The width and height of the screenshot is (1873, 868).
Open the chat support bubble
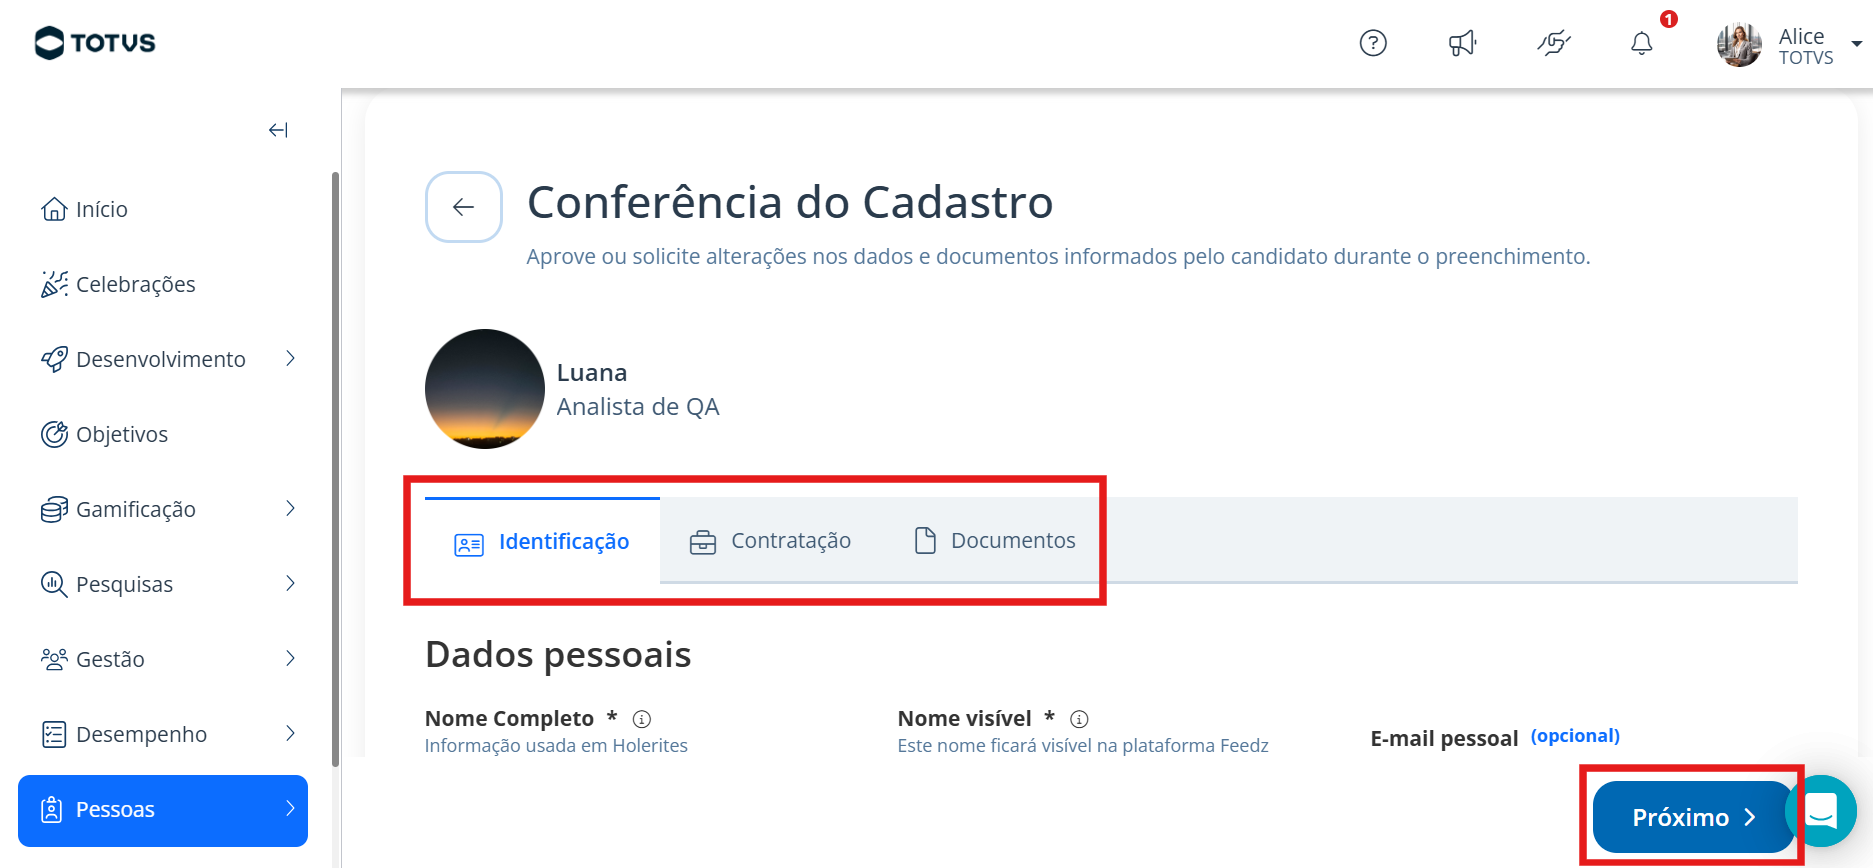[x=1823, y=811]
